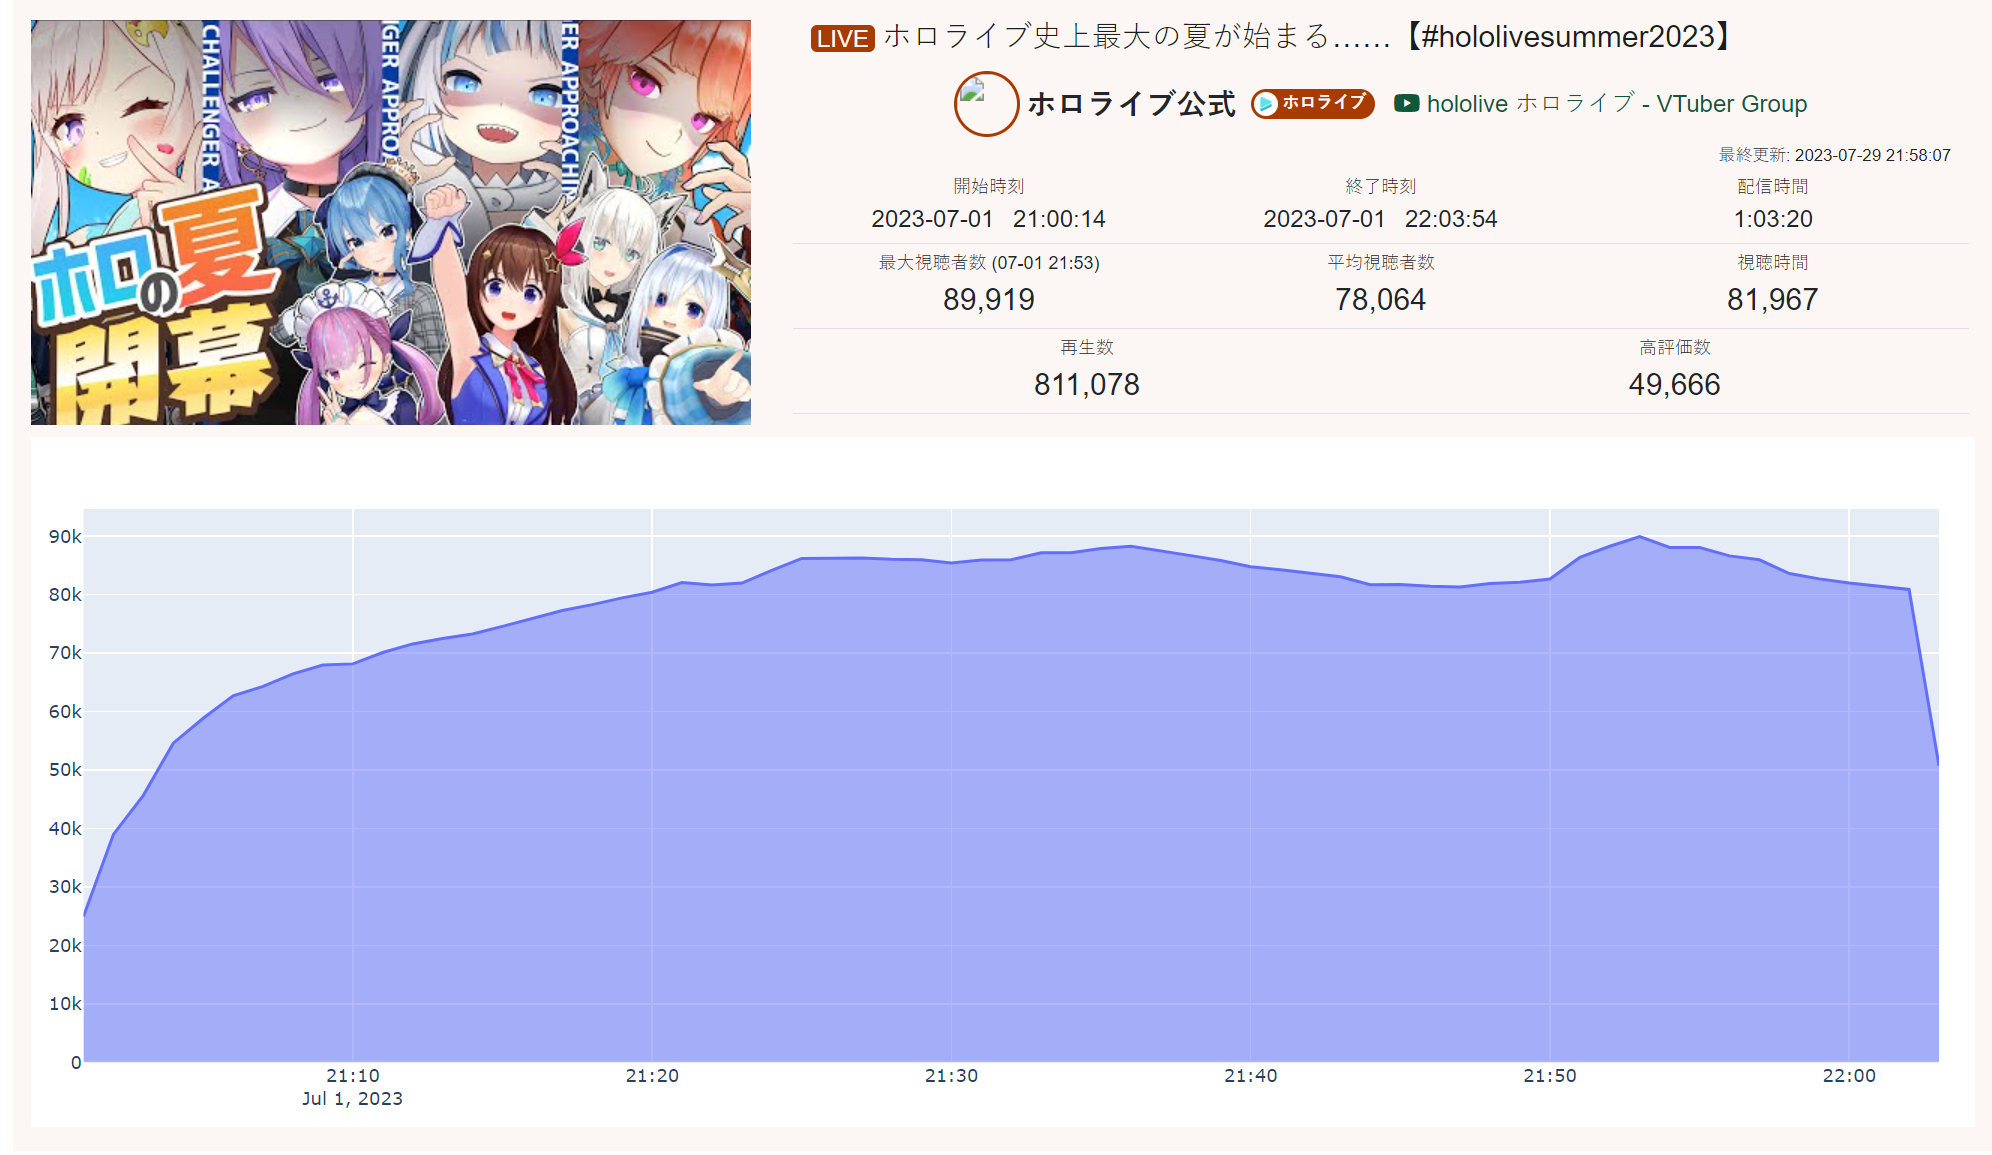
Task: Open the broken channel avatar image
Action: point(986,104)
